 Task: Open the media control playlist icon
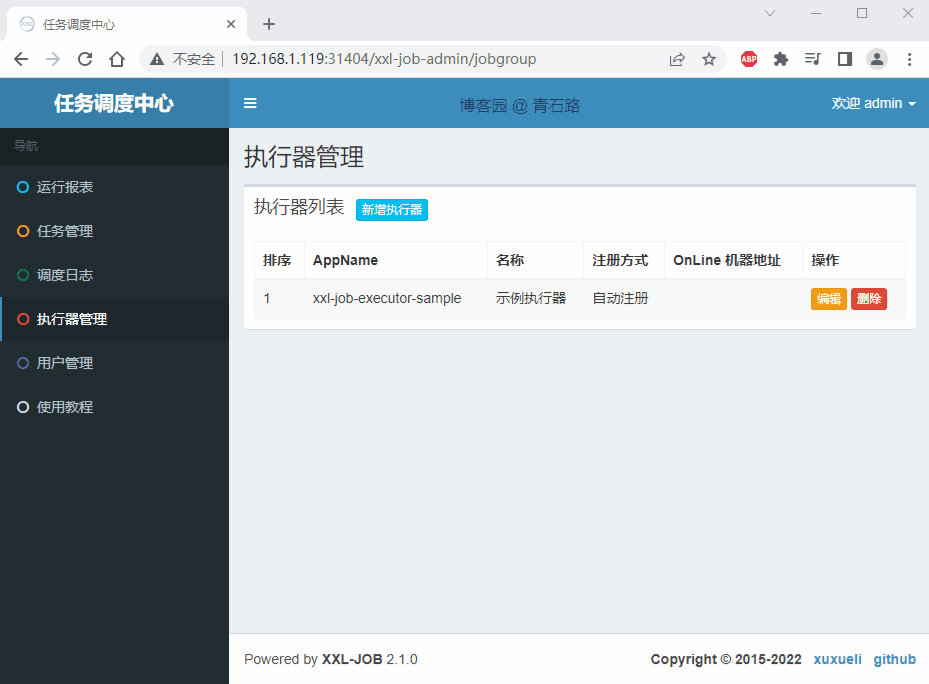pyautogui.click(x=813, y=59)
